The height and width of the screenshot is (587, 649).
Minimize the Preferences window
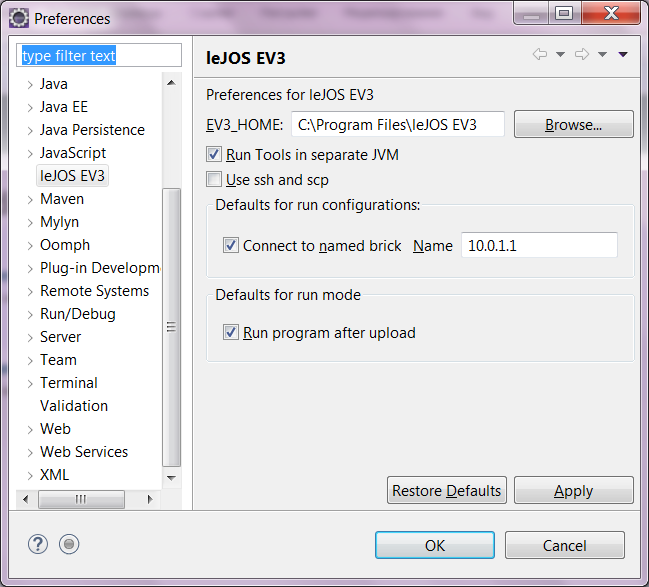coord(531,14)
